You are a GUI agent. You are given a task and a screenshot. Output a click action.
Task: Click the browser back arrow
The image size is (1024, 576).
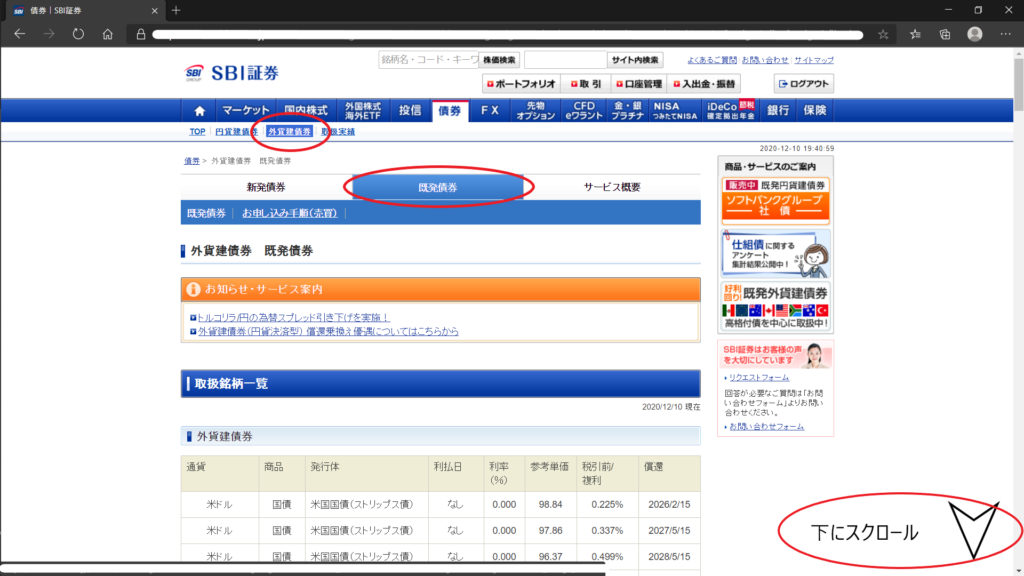click(19, 34)
